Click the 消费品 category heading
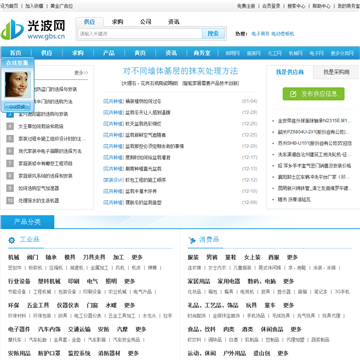This screenshot has width=360, height=360. pyautogui.click(x=209, y=239)
